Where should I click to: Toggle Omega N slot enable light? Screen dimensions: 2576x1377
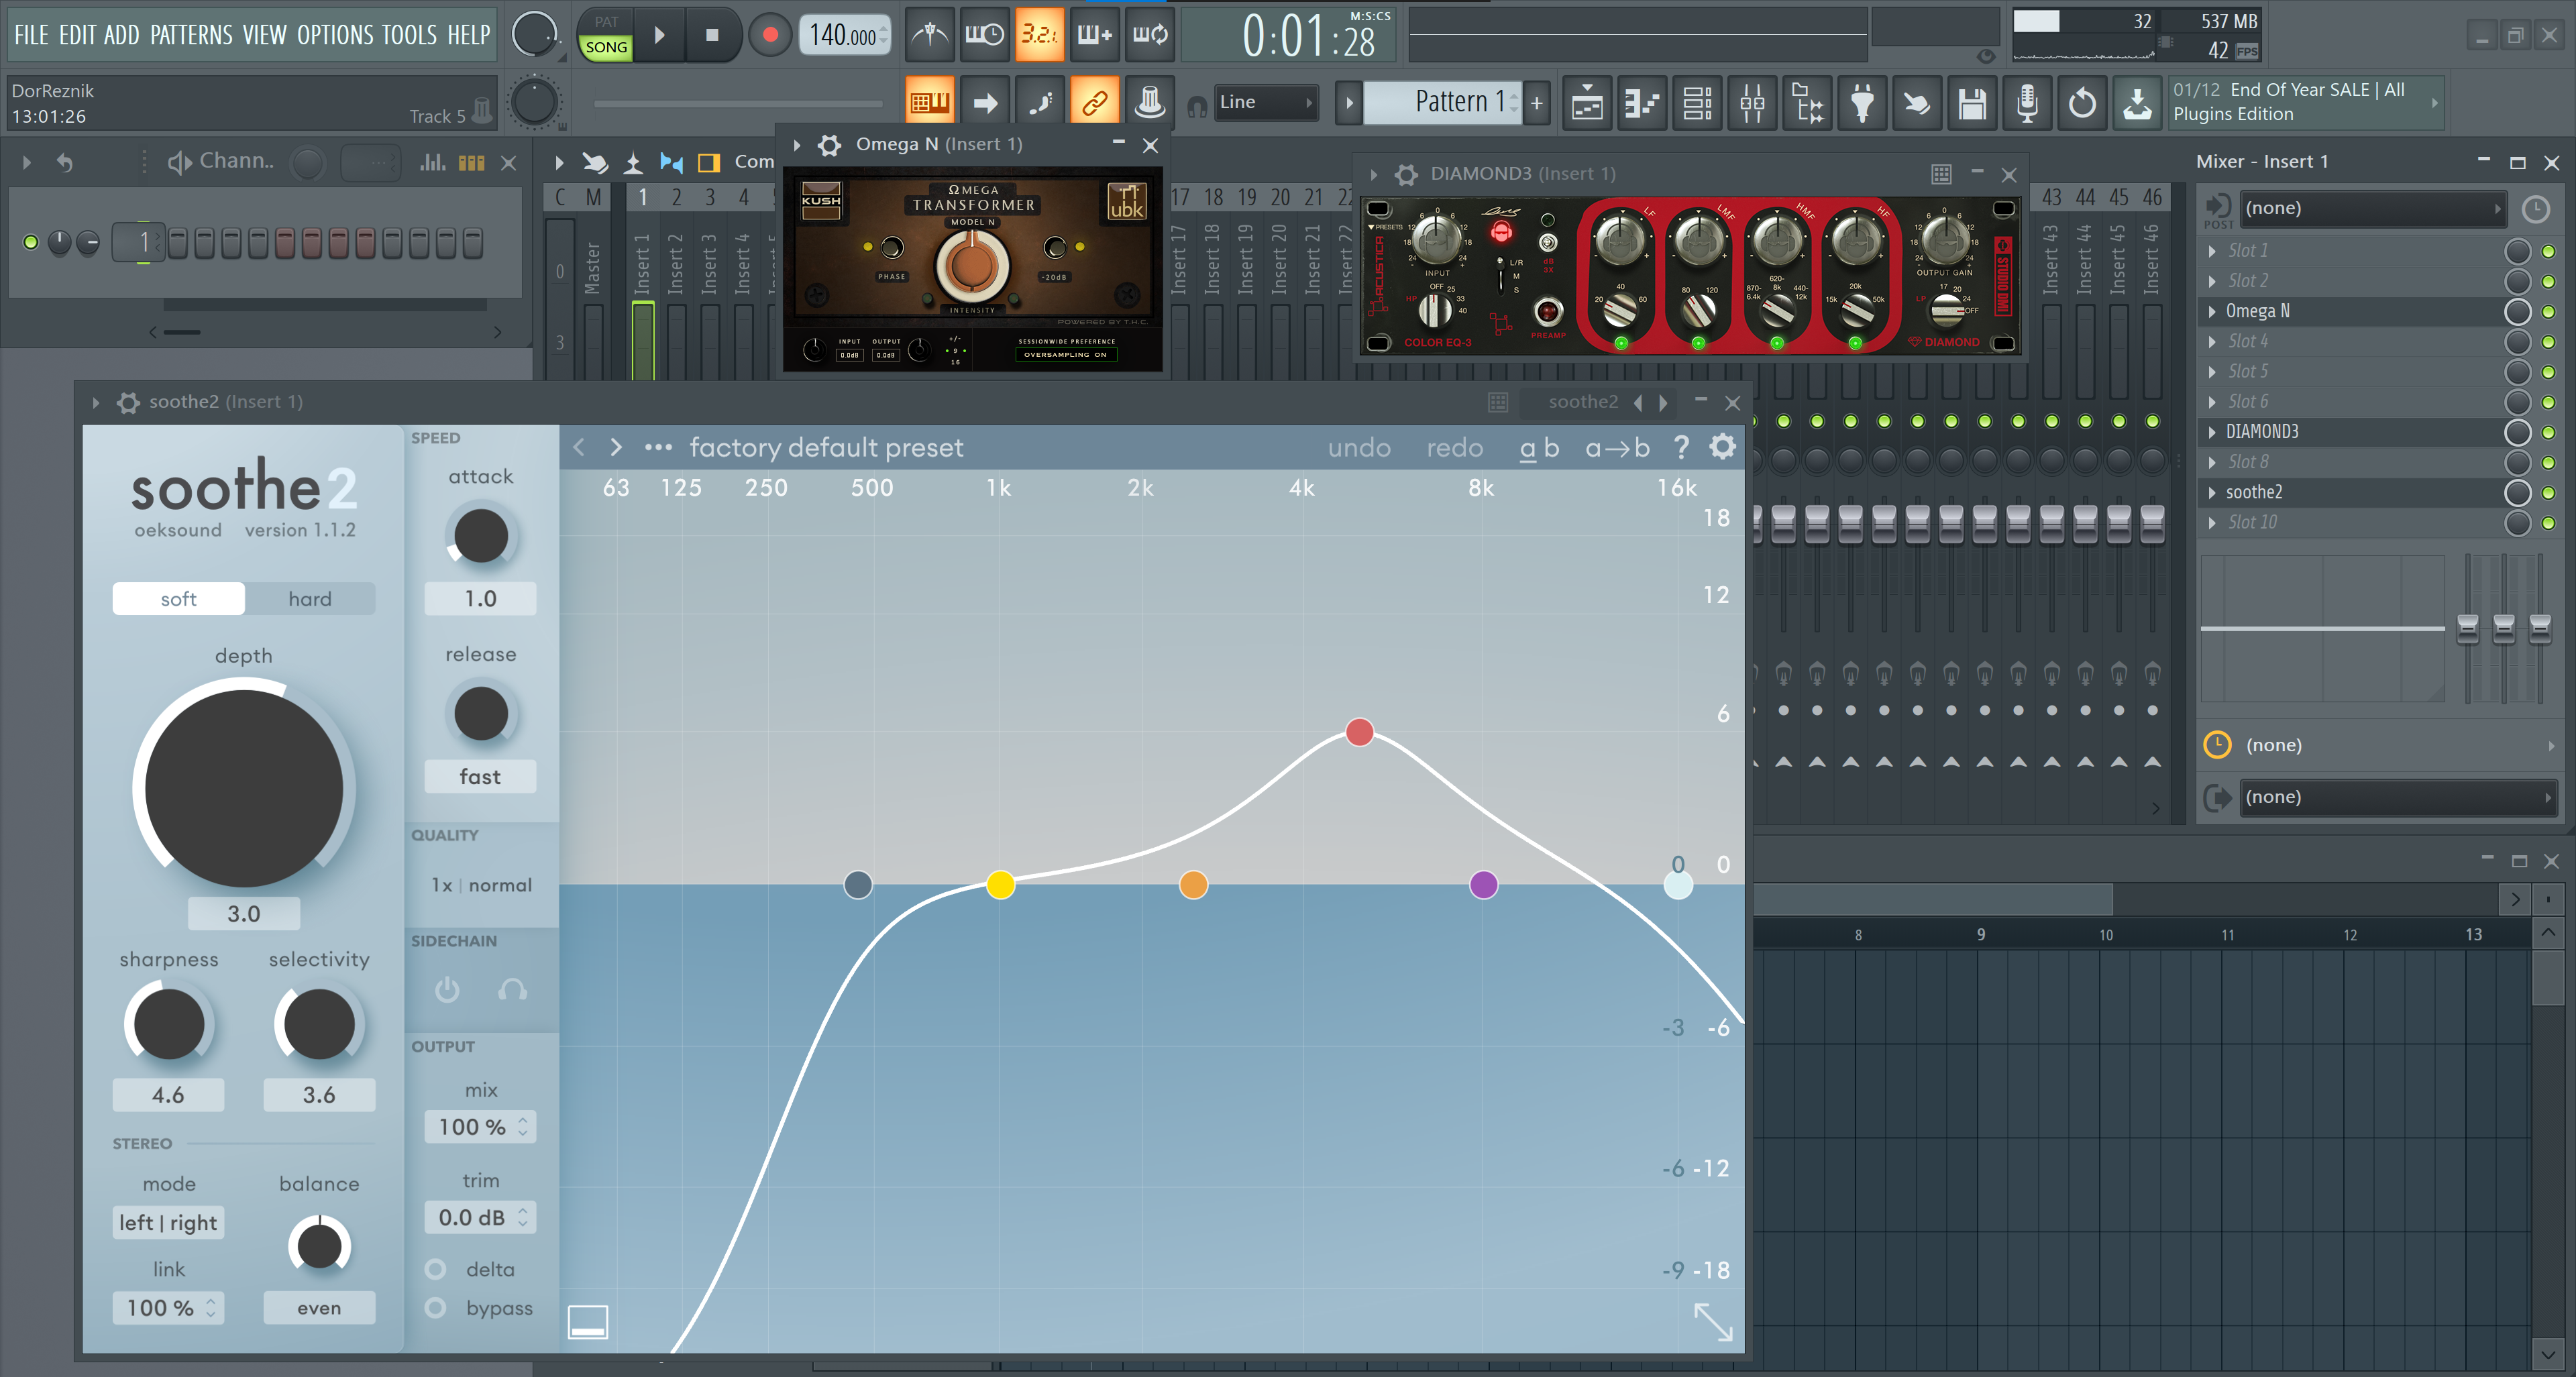coord(2548,312)
